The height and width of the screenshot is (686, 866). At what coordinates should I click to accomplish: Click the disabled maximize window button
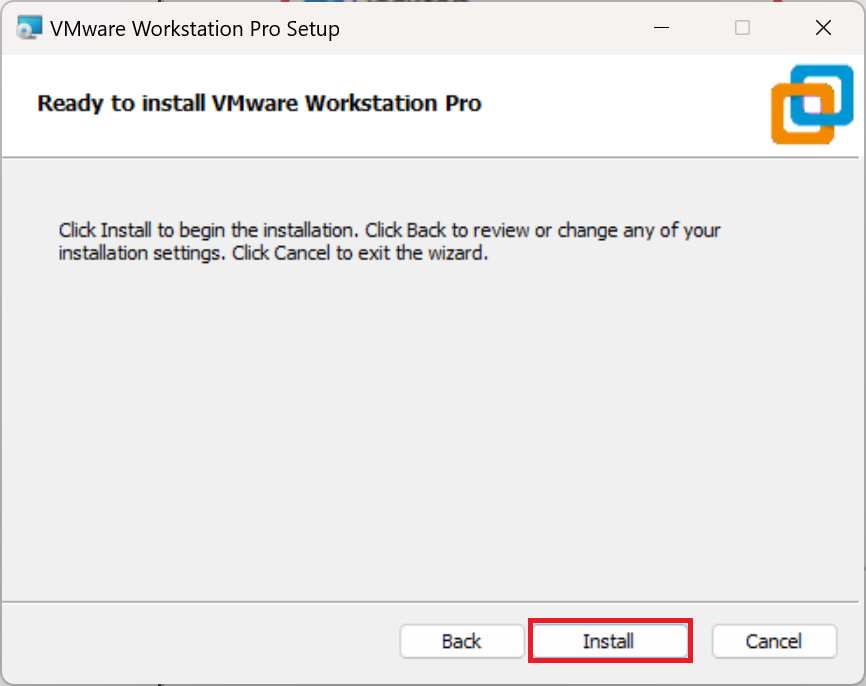(x=742, y=28)
